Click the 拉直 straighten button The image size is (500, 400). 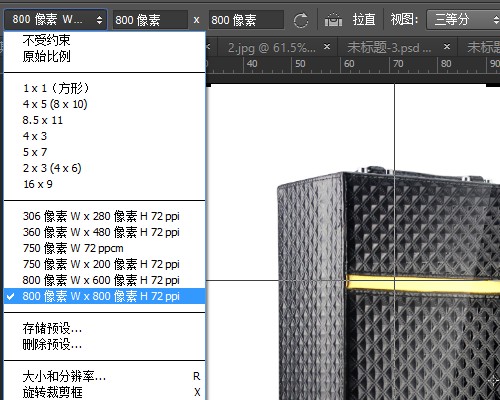tap(364, 19)
